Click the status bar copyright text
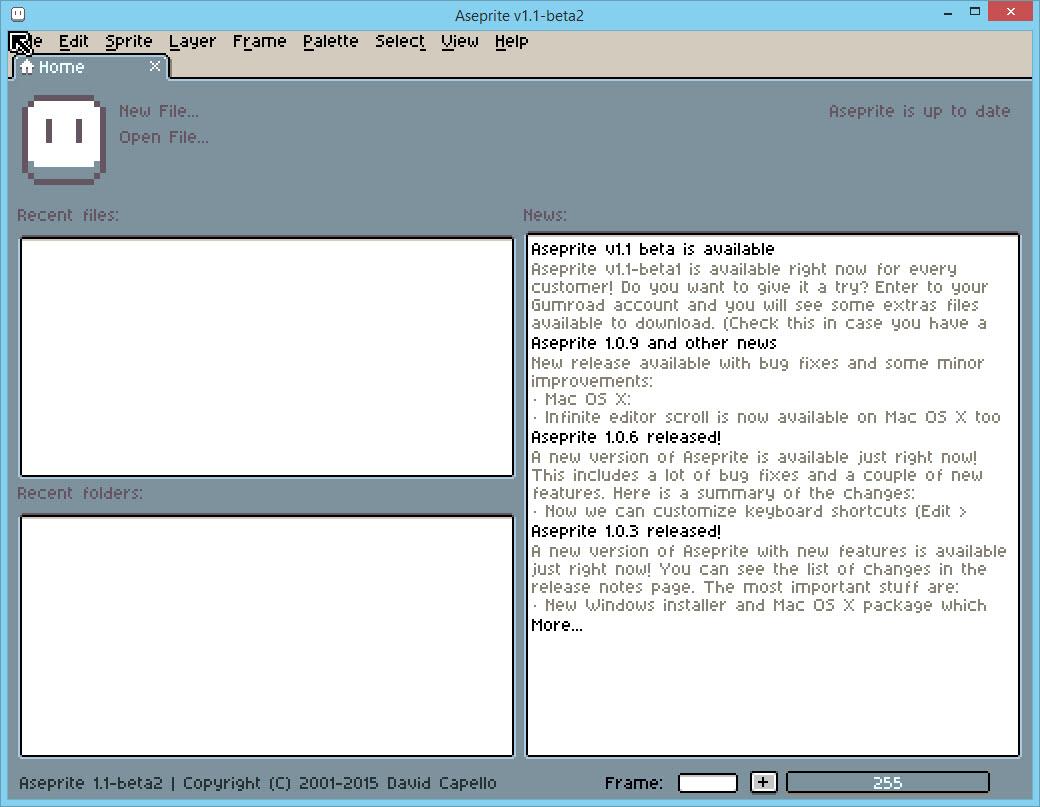This screenshot has width=1040, height=807. click(x=257, y=783)
